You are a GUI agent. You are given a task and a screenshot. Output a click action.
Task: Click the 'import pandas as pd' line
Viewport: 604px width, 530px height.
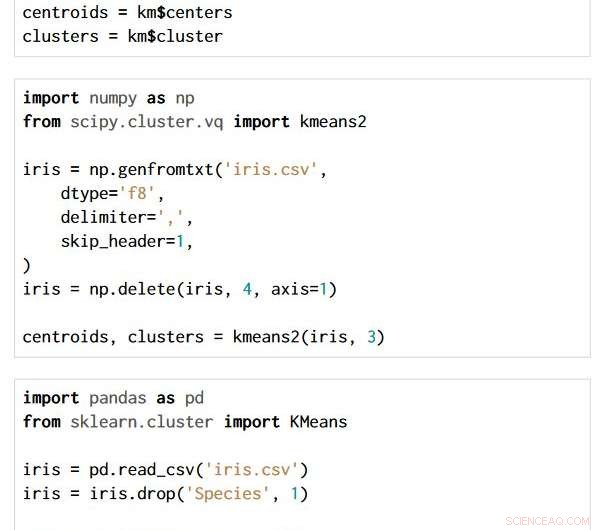(x=113, y=398)
